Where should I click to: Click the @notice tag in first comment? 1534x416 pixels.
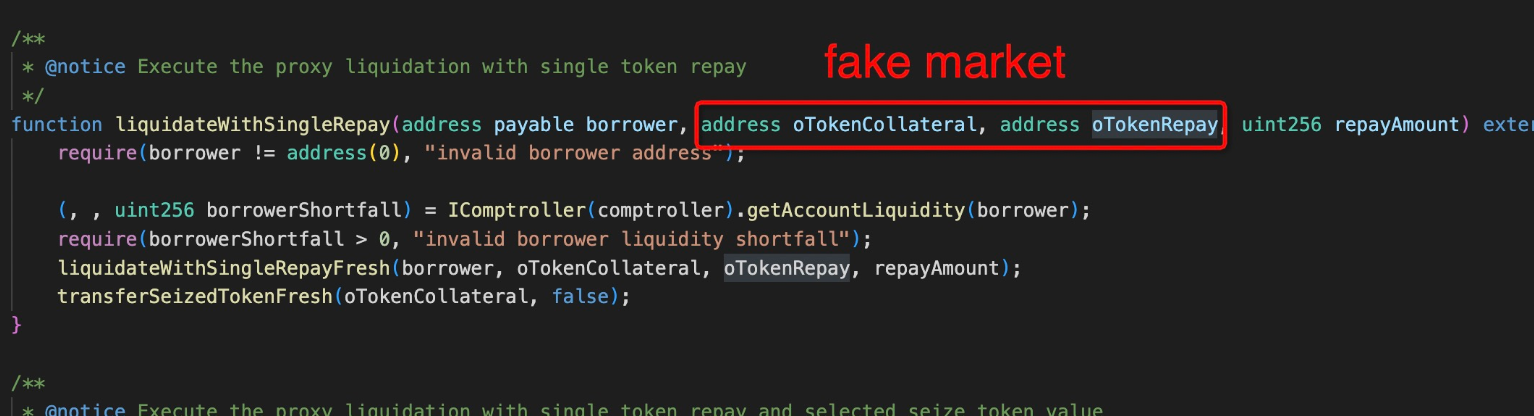[x=85, y=67]
